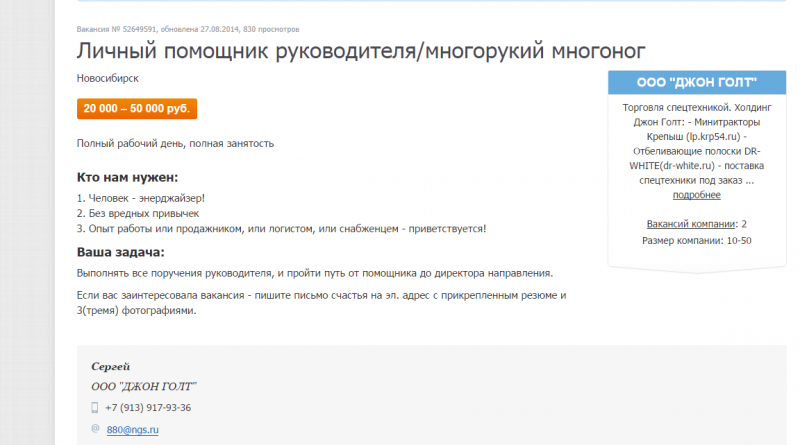Click italic ООО "ДЖОН ГОЛТ" in contact block
Image resolution: width=800 pixels, height=445 pixels.
[x=144, y=387]
